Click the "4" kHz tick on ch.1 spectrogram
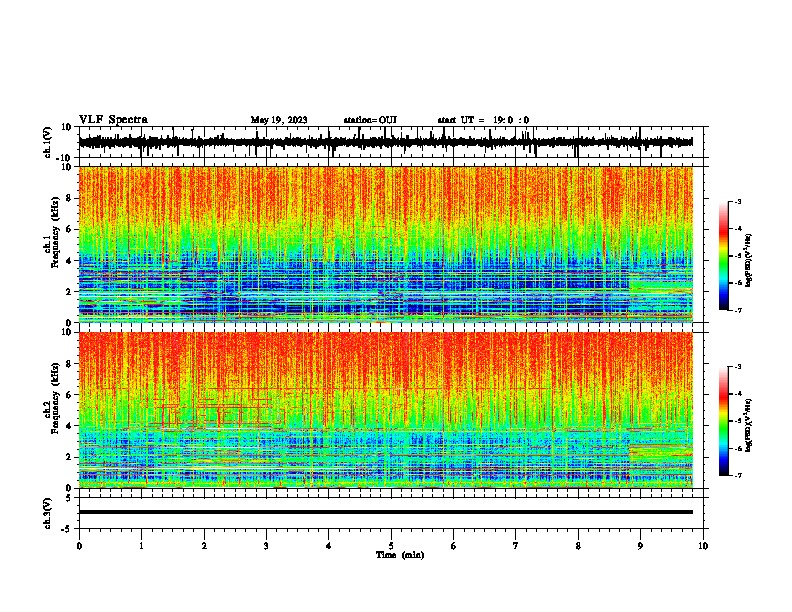 coord(69,261)
